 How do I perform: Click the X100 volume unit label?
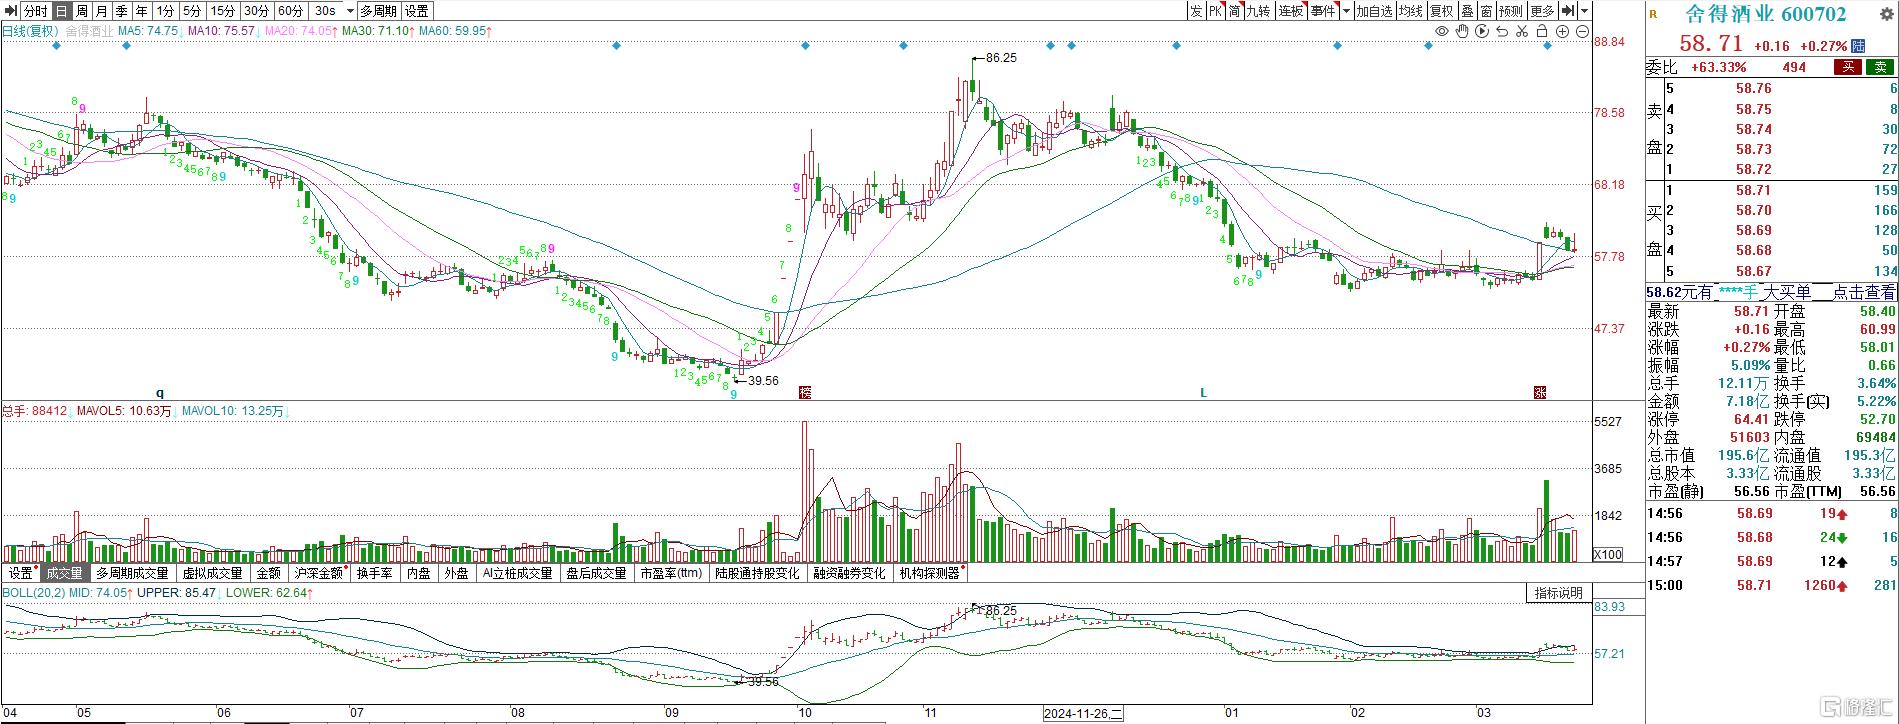[1607, 555]
